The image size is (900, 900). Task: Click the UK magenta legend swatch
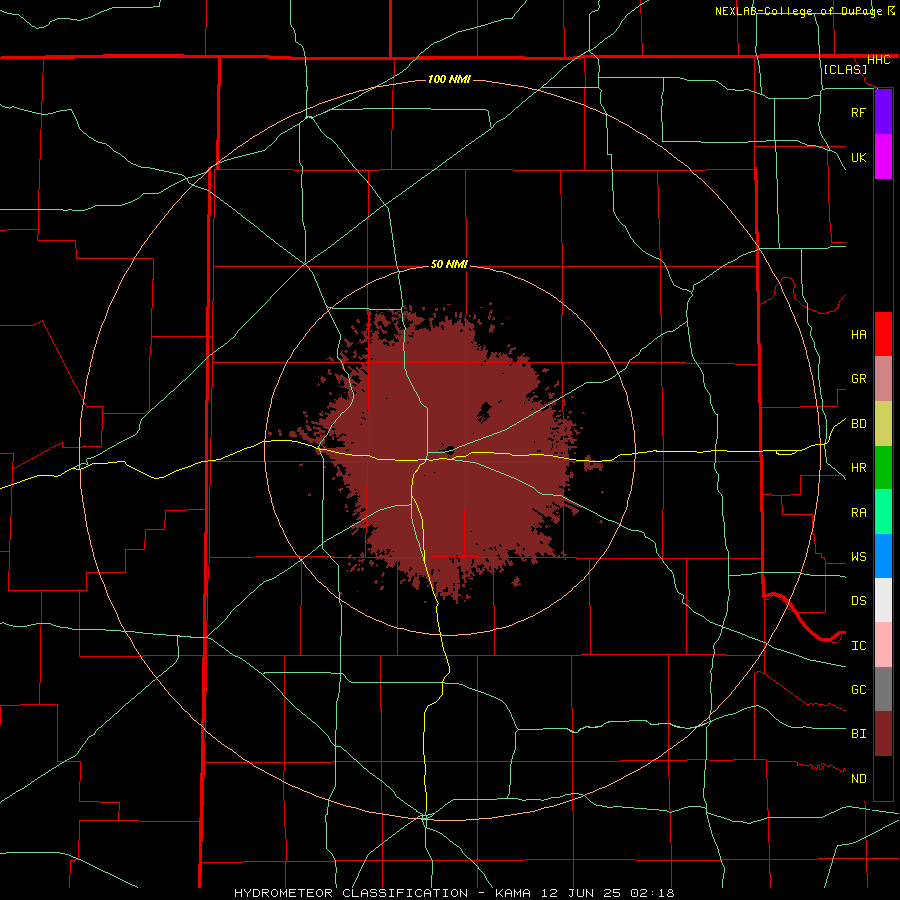(x=883, y=157)
